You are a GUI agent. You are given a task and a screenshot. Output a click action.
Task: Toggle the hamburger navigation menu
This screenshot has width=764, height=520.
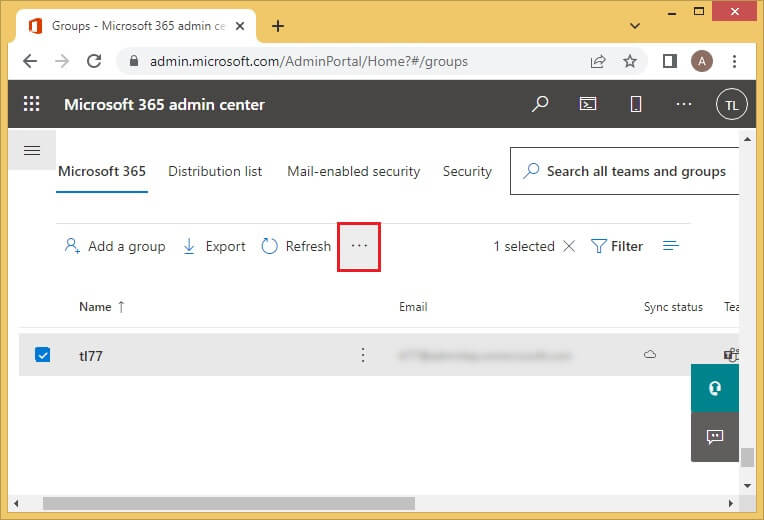click(x=31, y=151)
